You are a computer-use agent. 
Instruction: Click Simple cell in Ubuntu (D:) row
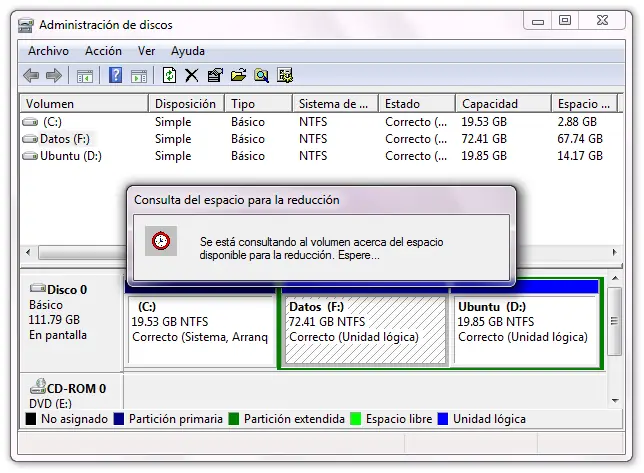click(173, 156)
